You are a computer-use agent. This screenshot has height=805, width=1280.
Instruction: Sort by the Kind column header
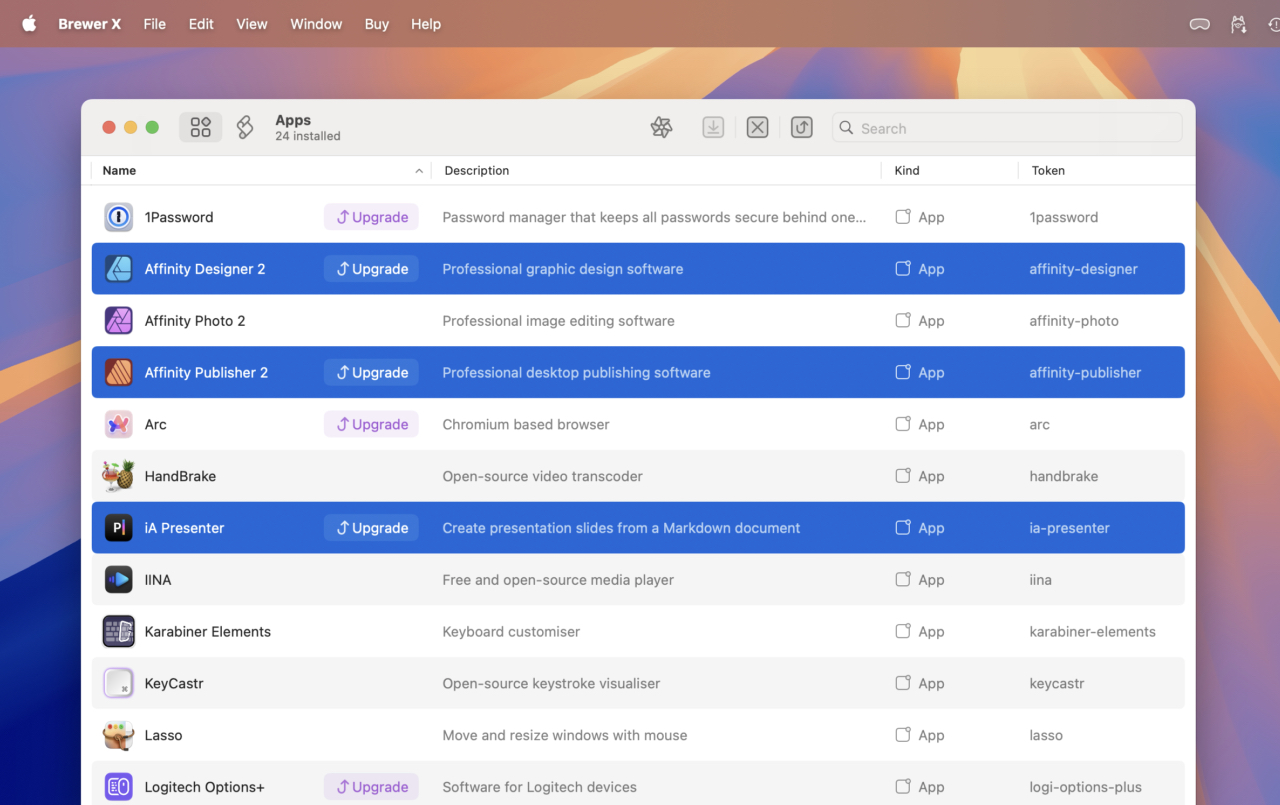click(907, 171)
